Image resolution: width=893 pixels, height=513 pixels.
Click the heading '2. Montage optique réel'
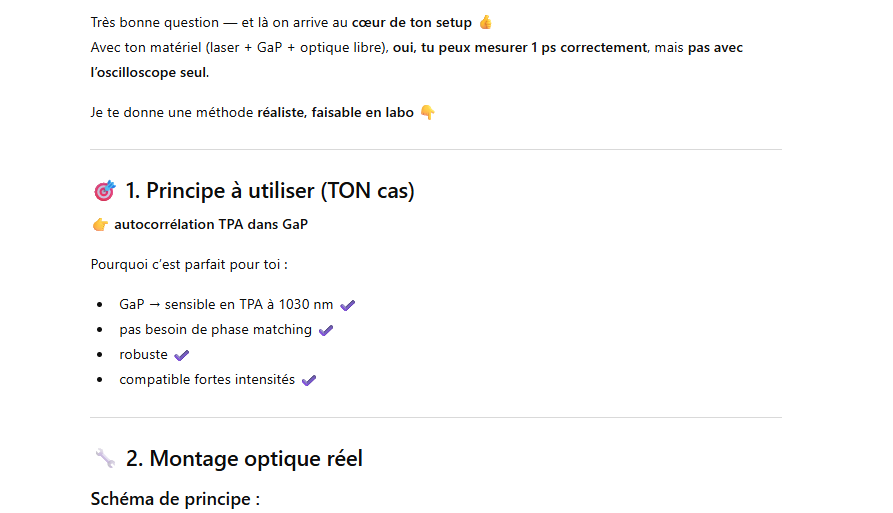tap(244, 459)
